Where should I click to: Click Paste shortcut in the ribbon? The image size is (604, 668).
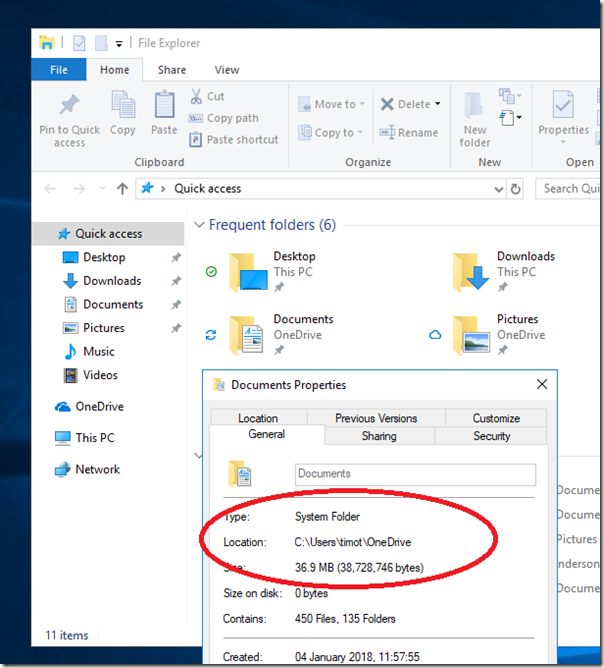click(234, 139)
